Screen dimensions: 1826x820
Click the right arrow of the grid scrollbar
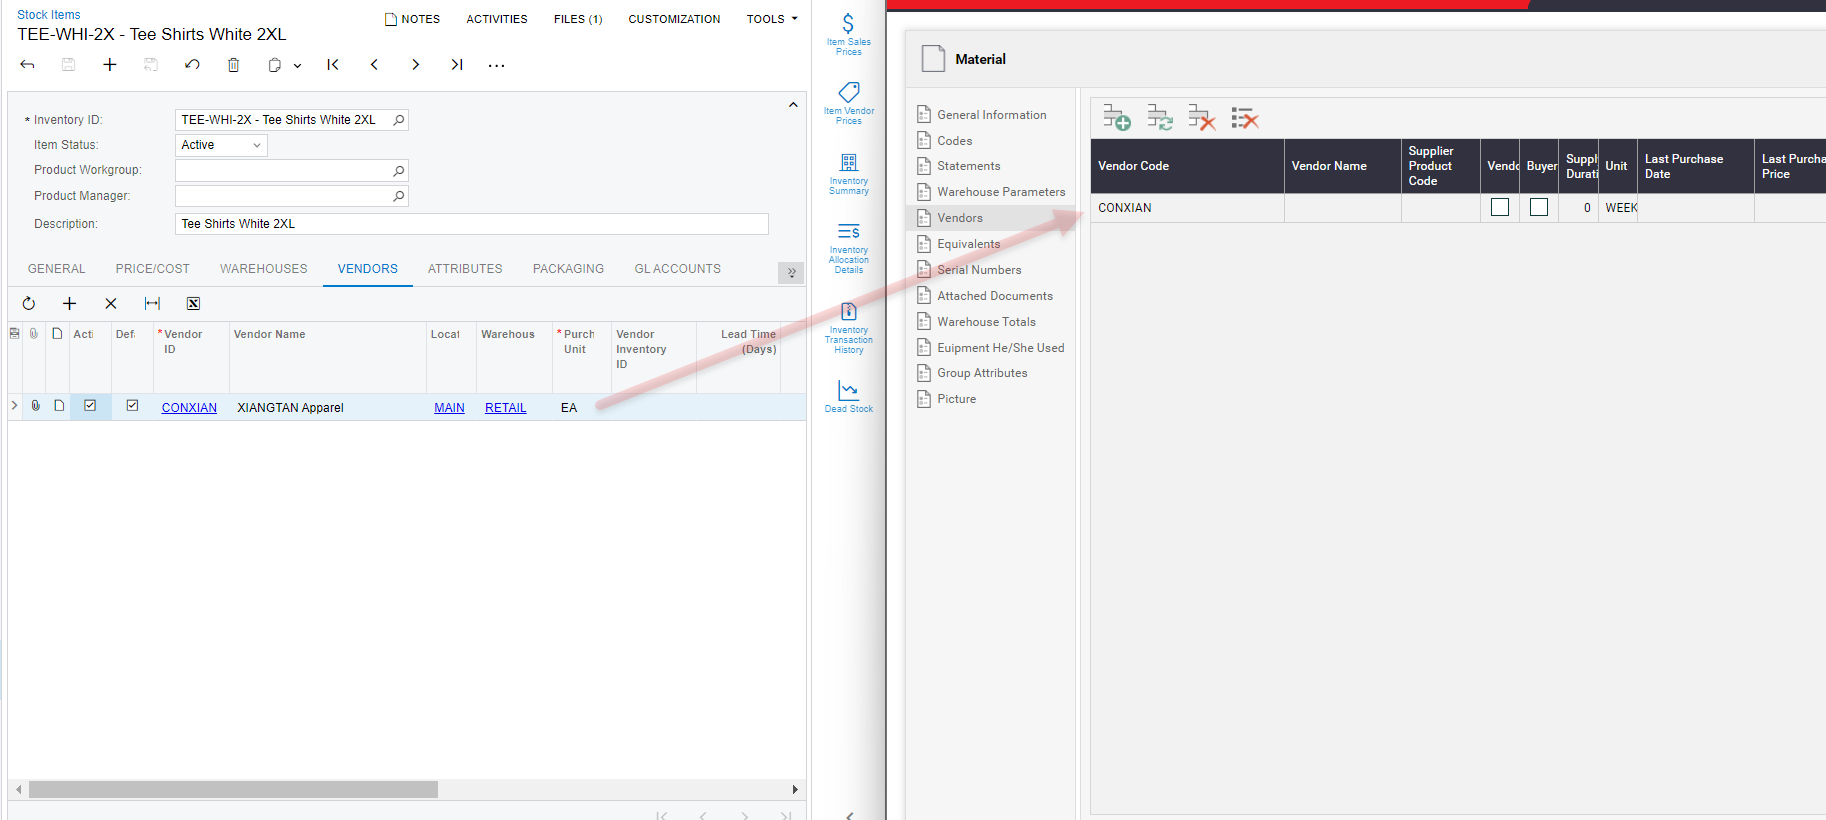pos(795,790)
